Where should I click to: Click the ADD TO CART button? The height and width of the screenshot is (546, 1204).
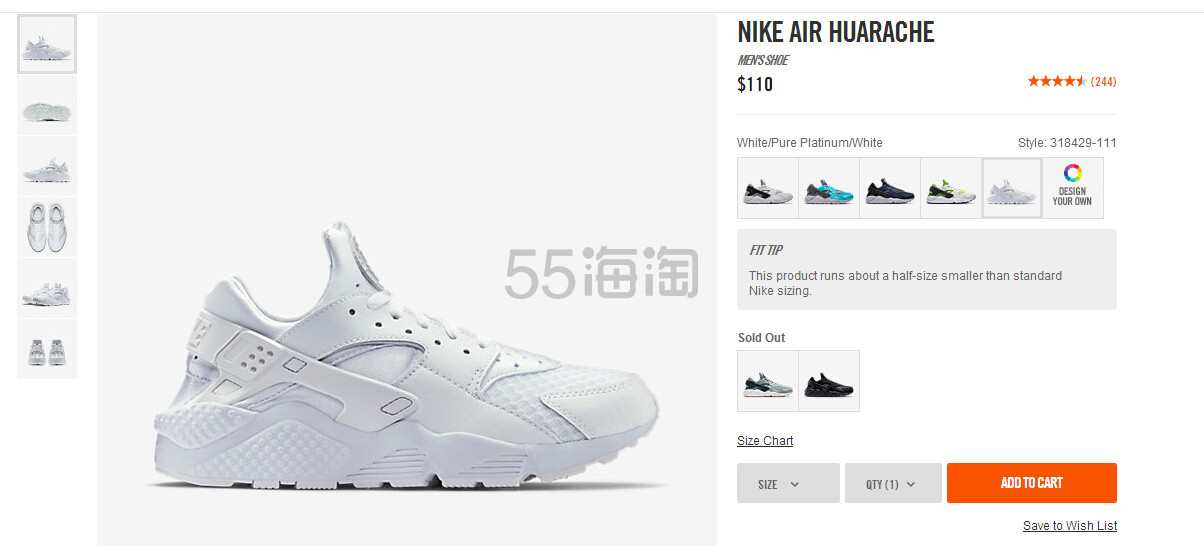tap(1032, 483)
